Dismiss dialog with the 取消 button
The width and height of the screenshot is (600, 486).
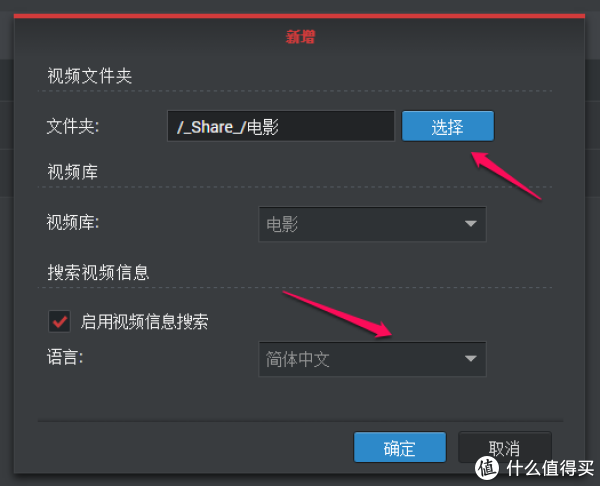[505, 447]
